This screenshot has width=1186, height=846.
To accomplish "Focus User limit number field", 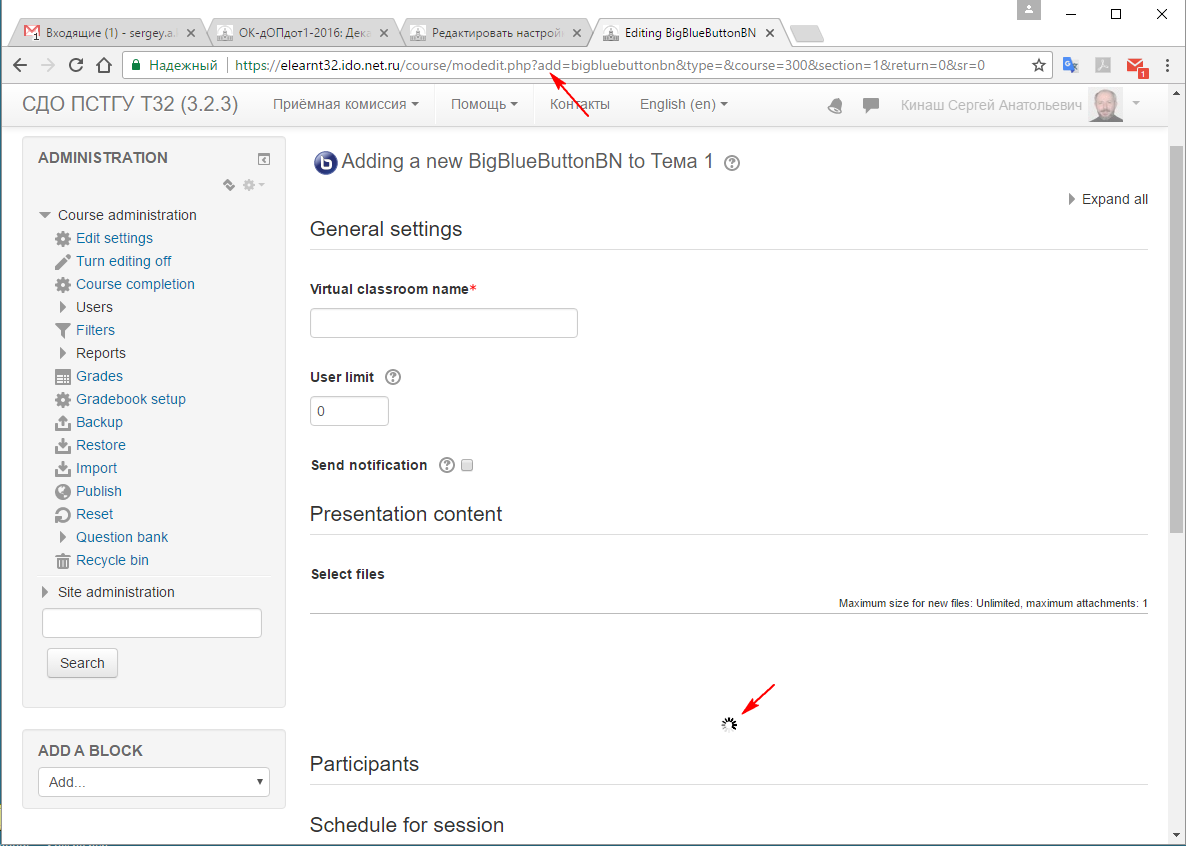I will pyautogui.click(x=349, y=411).
